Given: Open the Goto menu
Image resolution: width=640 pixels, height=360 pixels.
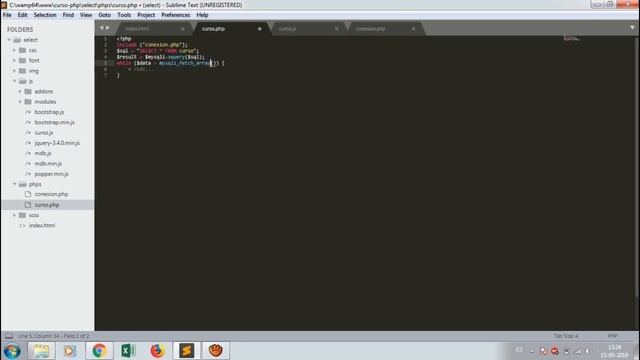Looking at the screenshot, I should pyautogui.click(x=104, y=15).
